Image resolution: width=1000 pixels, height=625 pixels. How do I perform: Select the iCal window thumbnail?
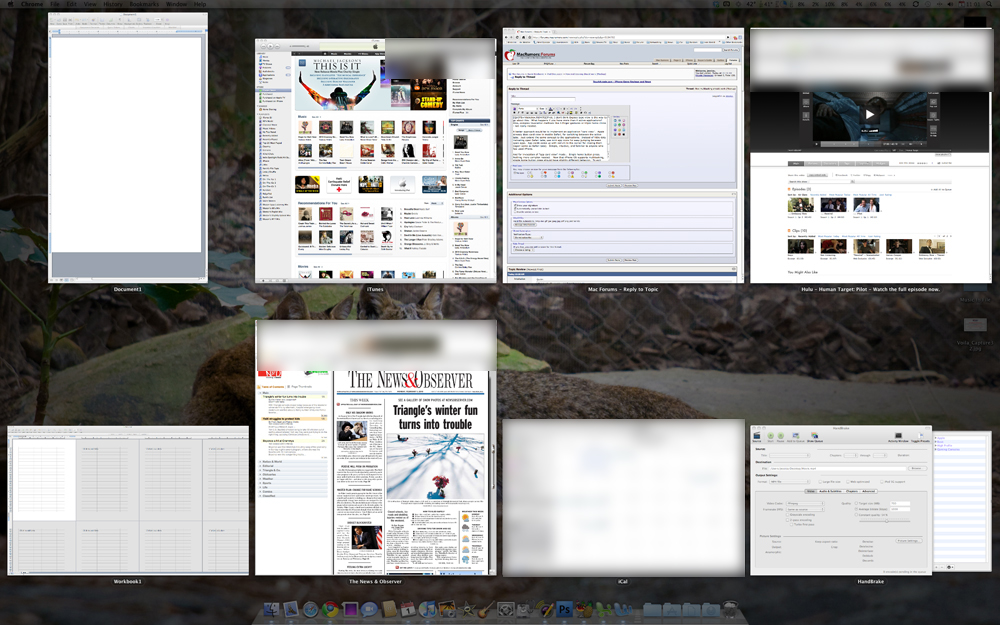[623, 497]
